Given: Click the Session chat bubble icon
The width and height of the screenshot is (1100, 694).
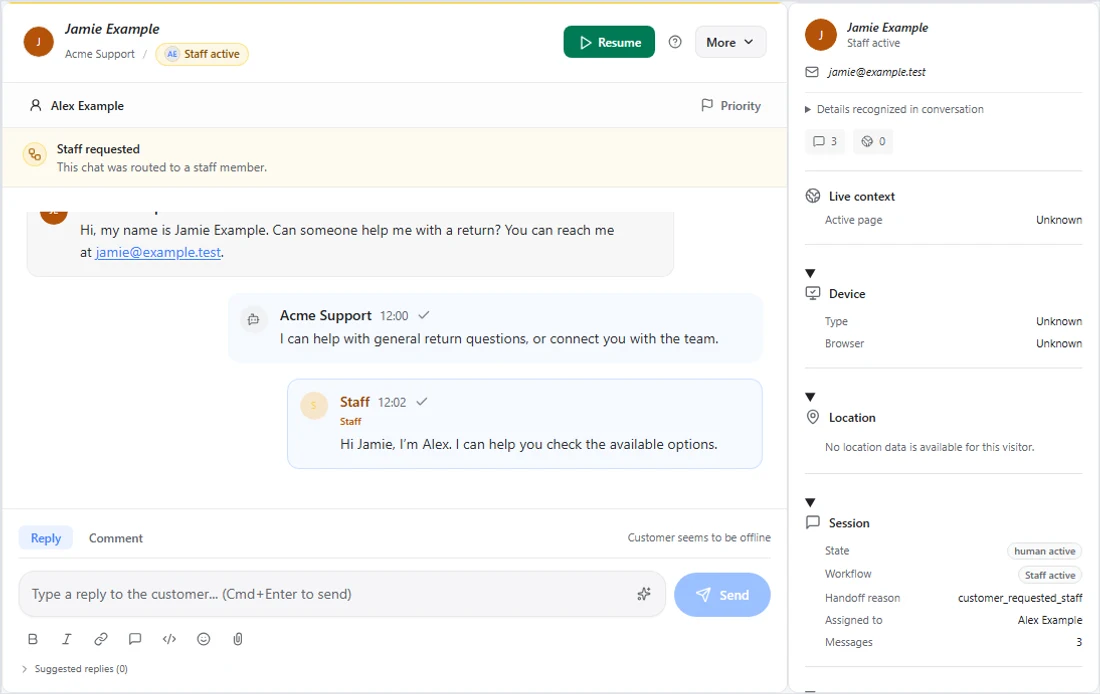Looking at the screenshot, I should (813, 522).
